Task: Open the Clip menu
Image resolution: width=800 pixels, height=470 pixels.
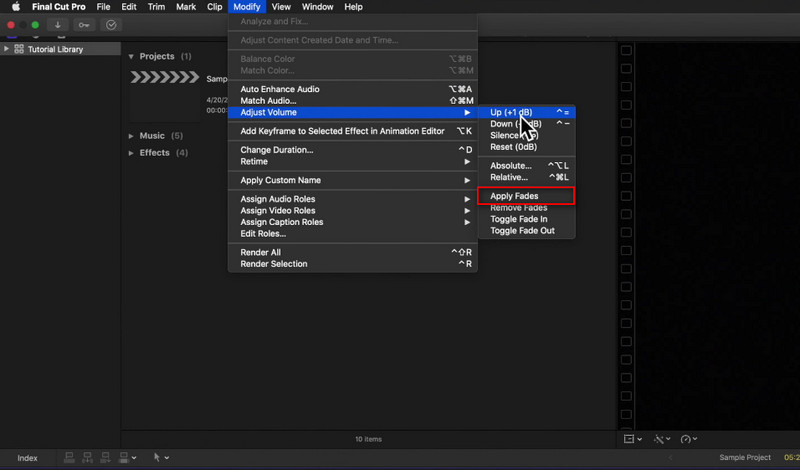Action: 214,7
